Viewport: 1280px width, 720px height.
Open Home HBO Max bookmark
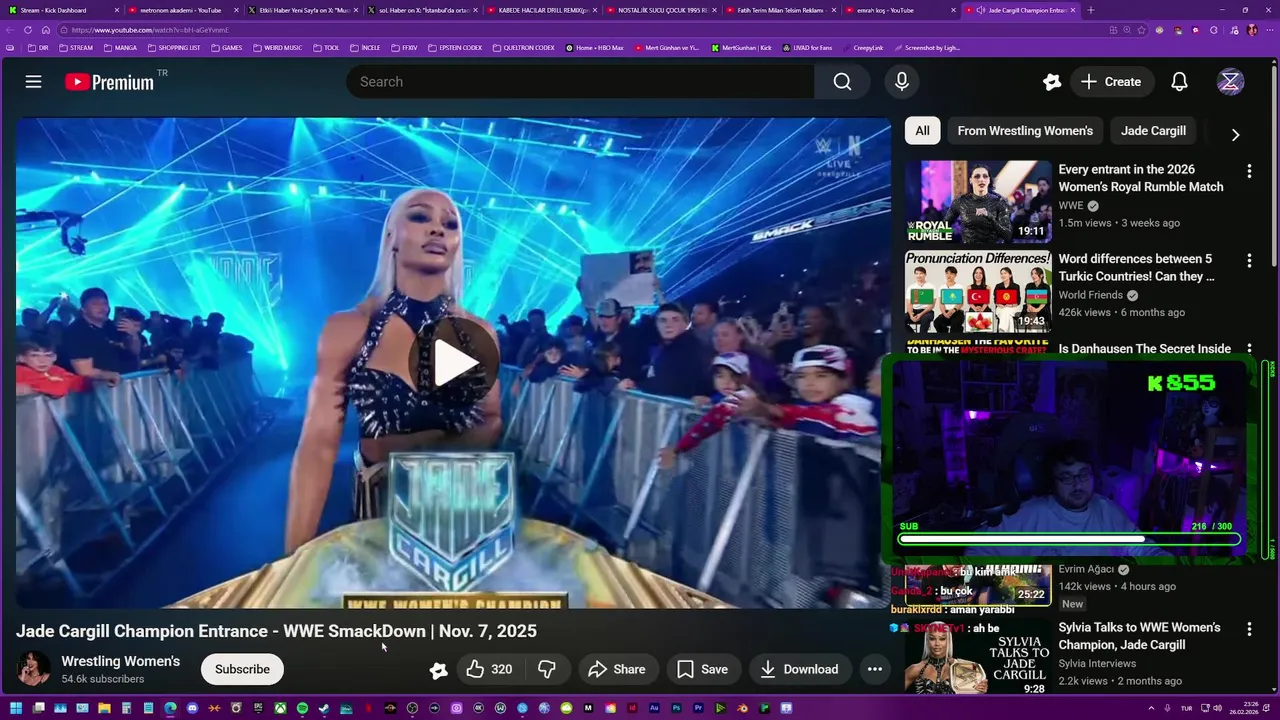point(594,47)
